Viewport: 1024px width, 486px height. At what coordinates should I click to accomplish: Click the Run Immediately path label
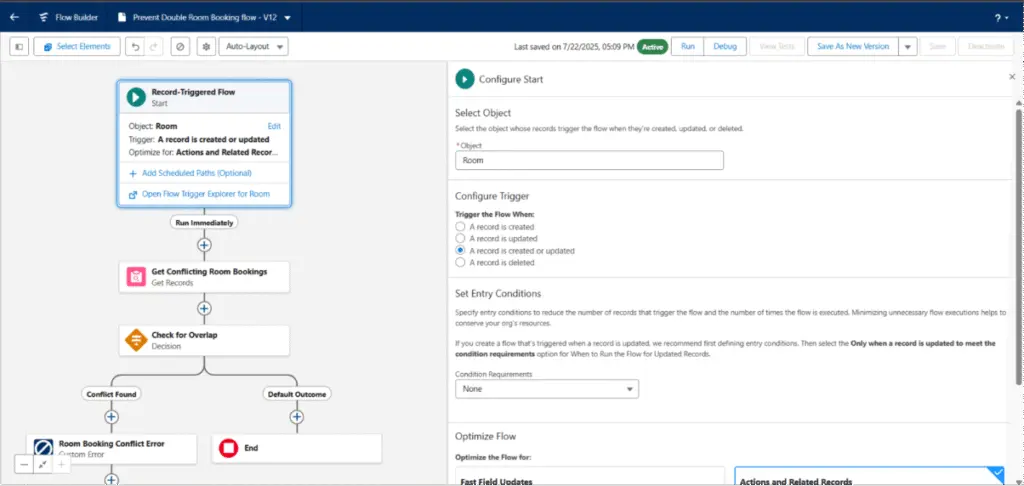click(204, 223)
